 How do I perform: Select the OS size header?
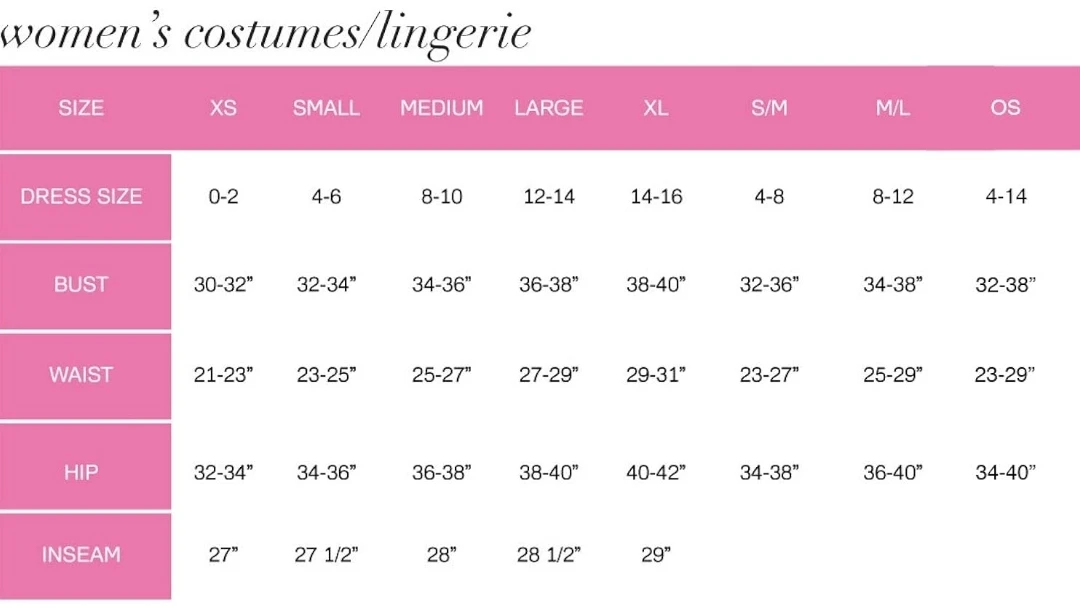pos(1005,108)
